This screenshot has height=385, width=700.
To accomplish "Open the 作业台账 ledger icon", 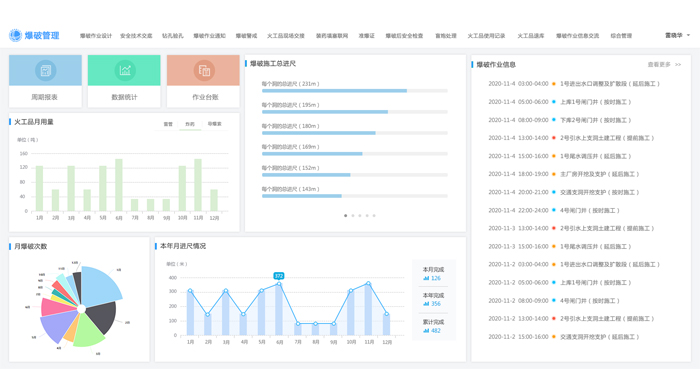I will (204, 70).
